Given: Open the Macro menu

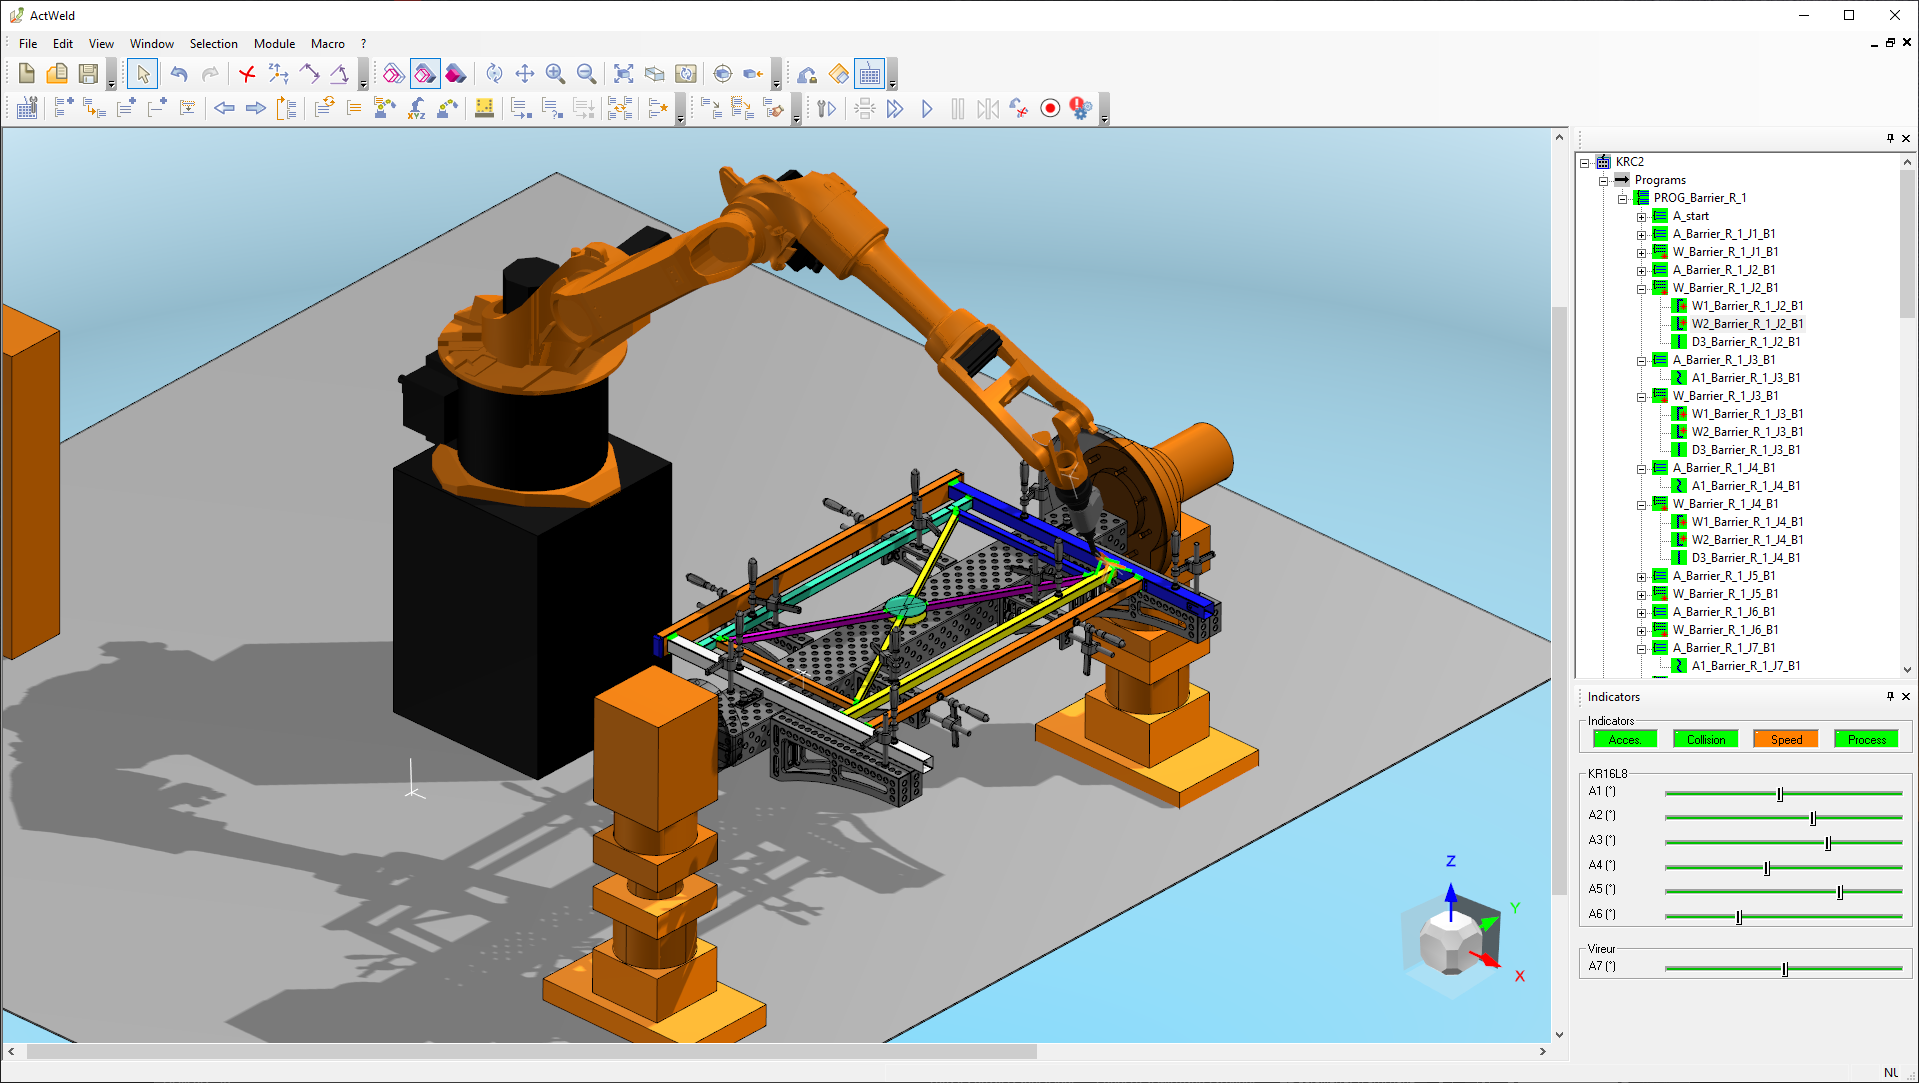Looking at the screenshot, I should click(327, 44).
